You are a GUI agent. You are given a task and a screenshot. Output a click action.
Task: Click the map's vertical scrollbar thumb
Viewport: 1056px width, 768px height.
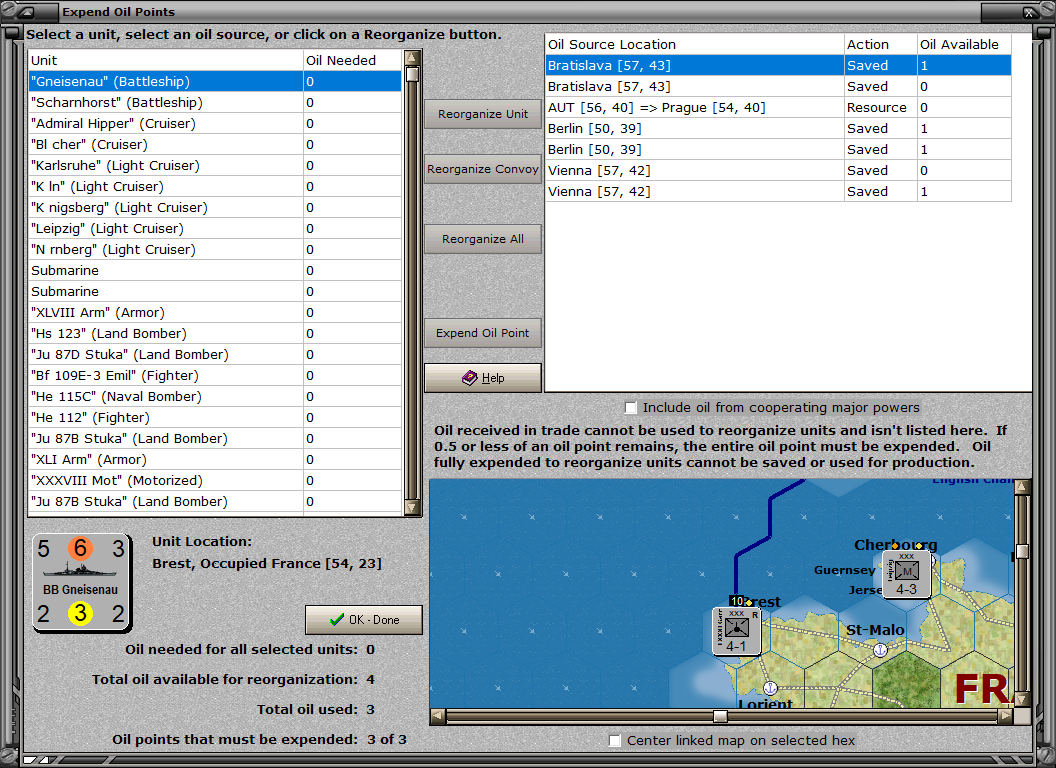1022,551
